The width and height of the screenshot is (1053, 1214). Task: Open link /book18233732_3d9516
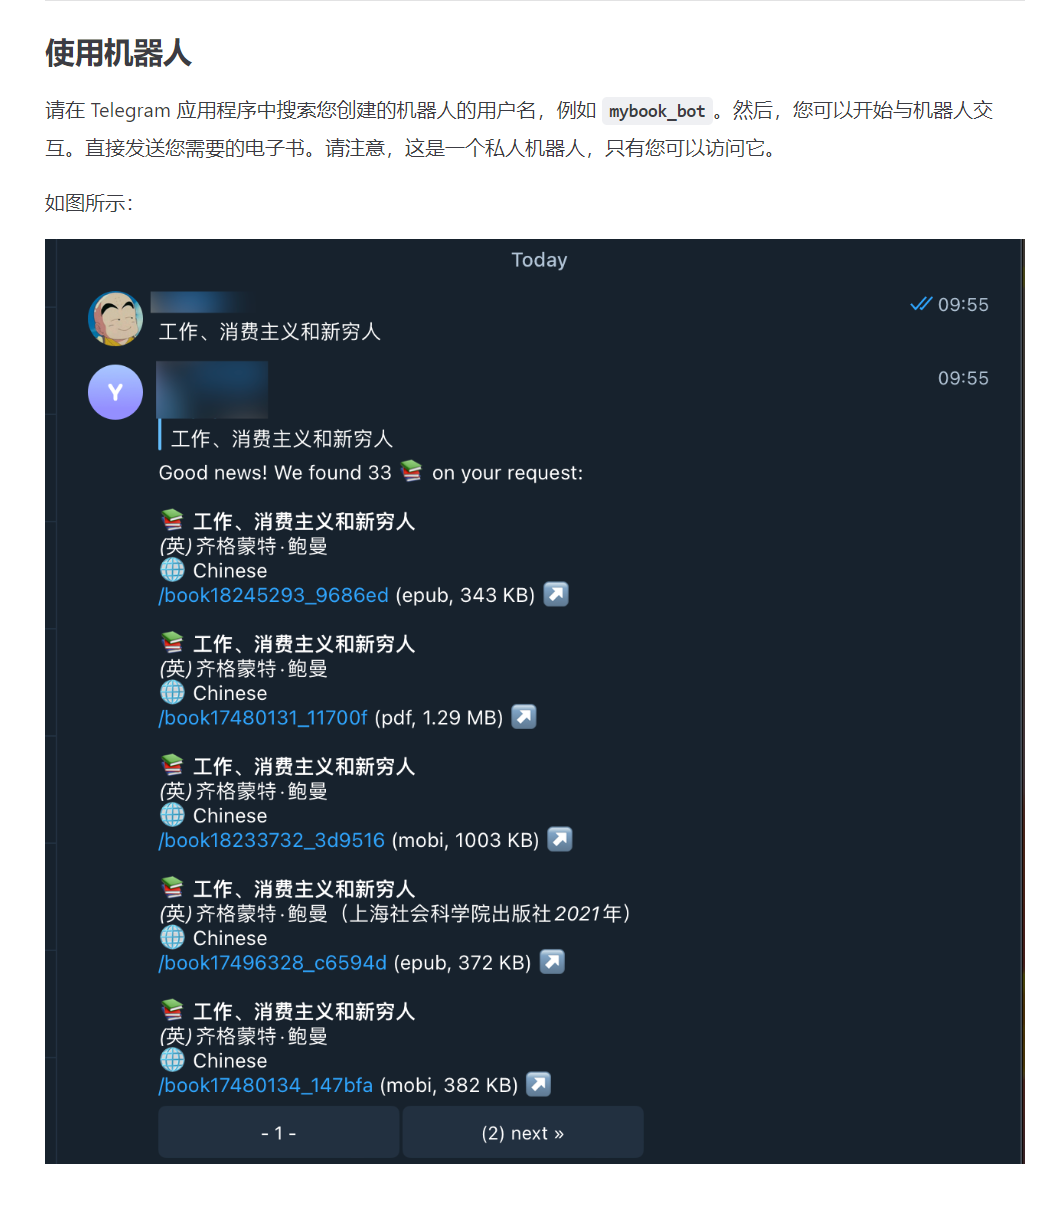[x=272, y=840]
